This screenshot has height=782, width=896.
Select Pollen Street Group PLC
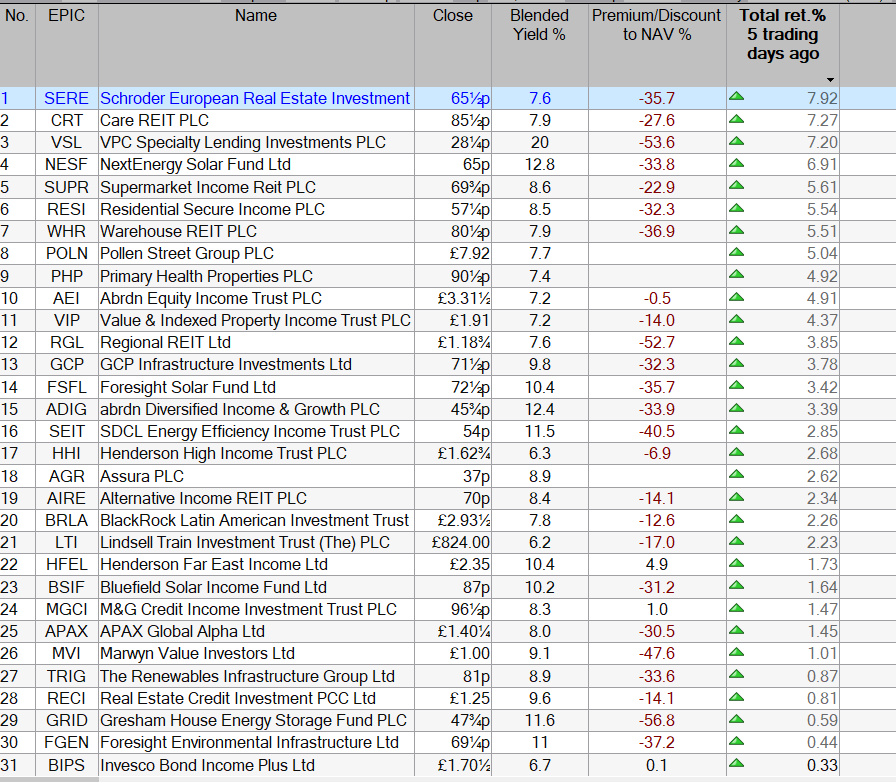pyautogui.click(x=187, y=254)
